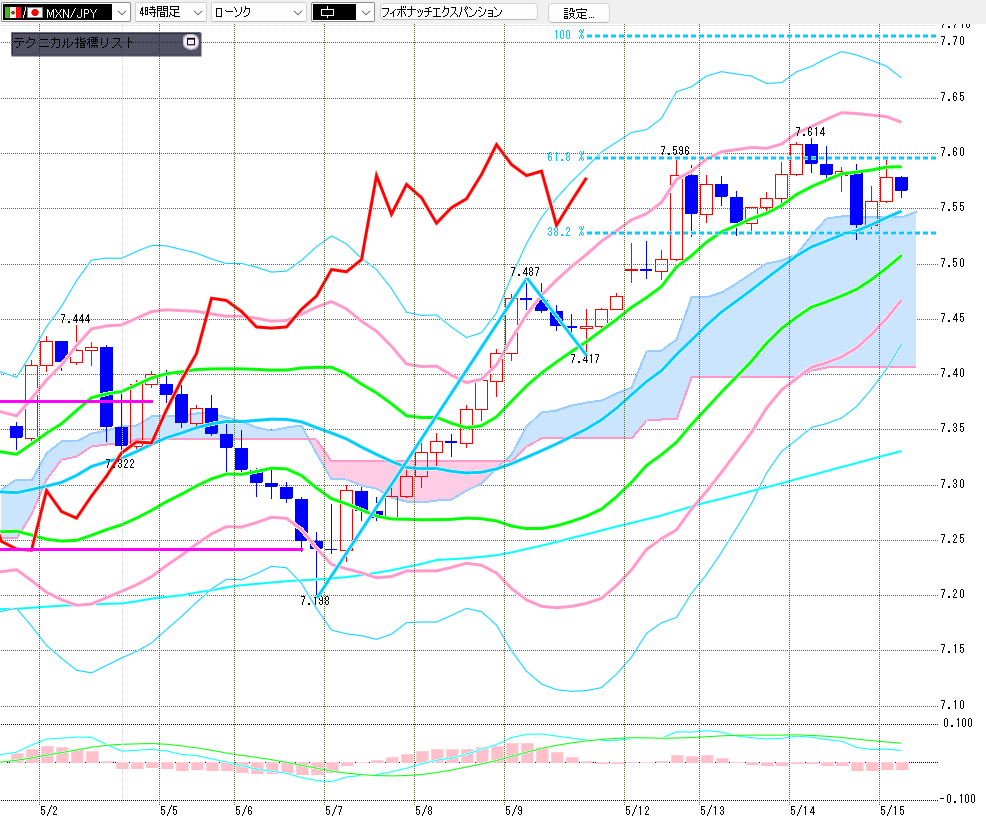986x820 pixels.
Task: Click the 設定... button
Action: tap(579, 13)
